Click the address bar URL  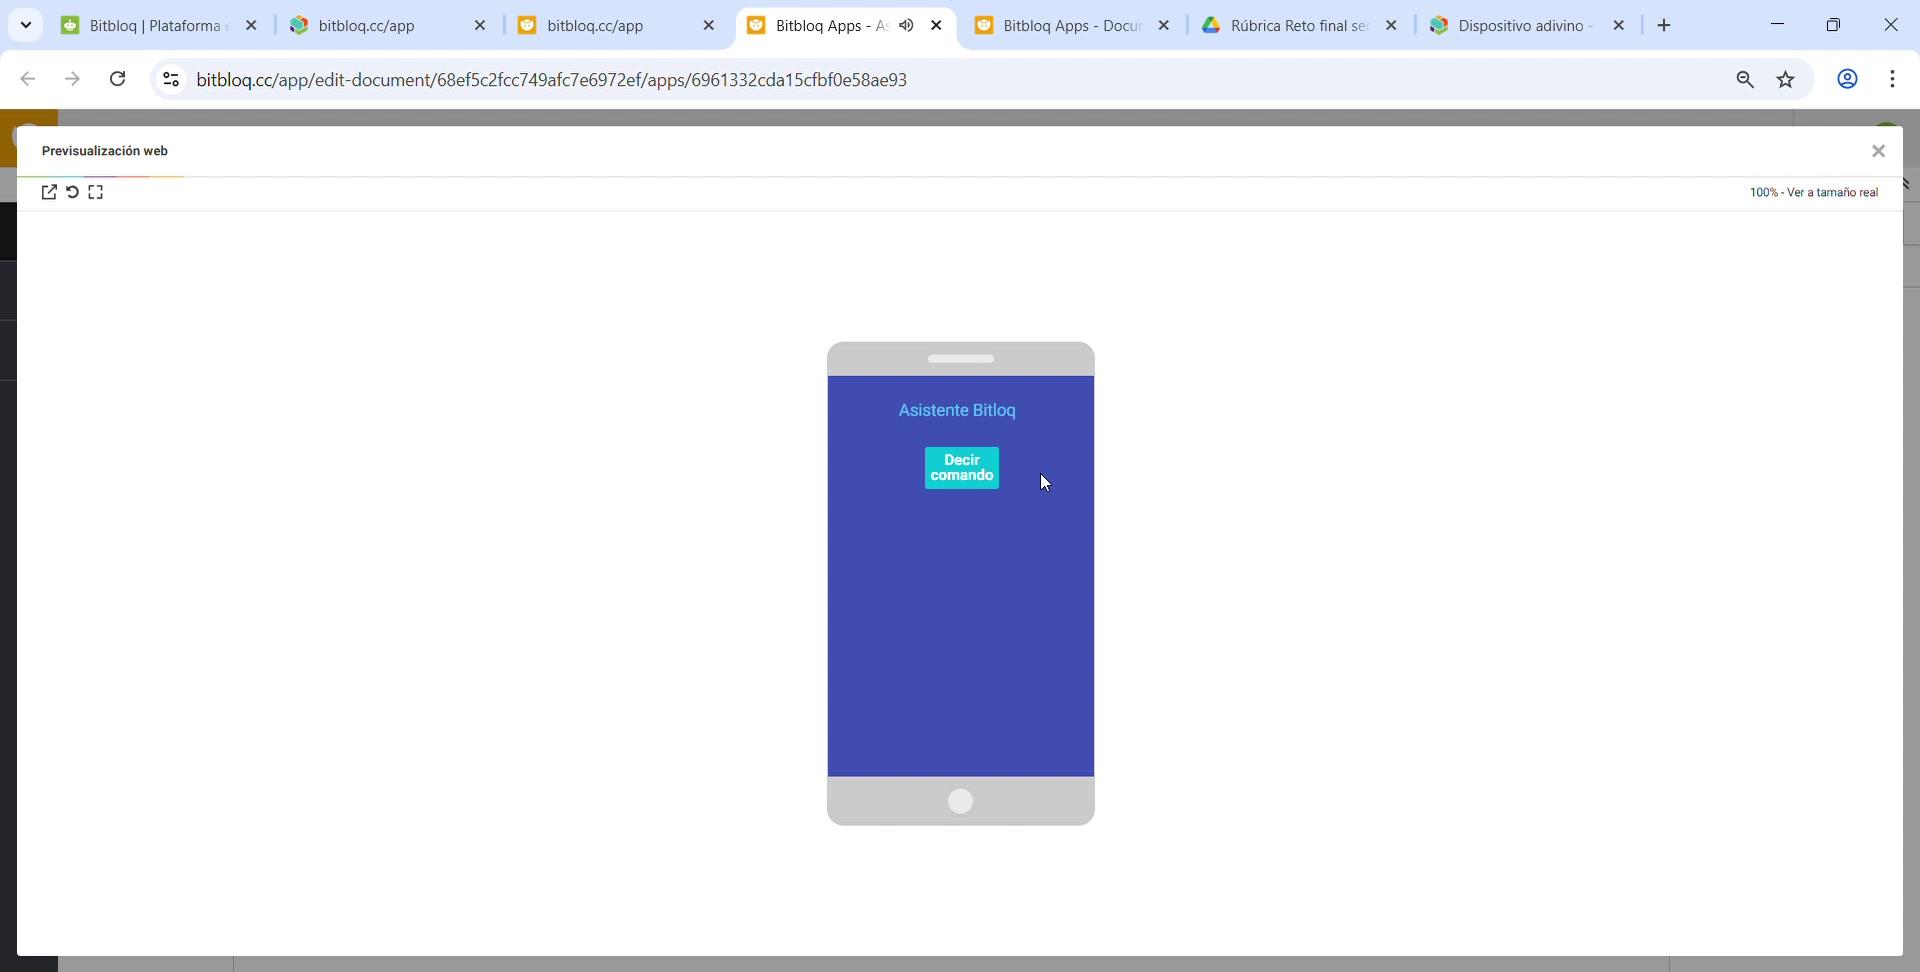[552, 80]
